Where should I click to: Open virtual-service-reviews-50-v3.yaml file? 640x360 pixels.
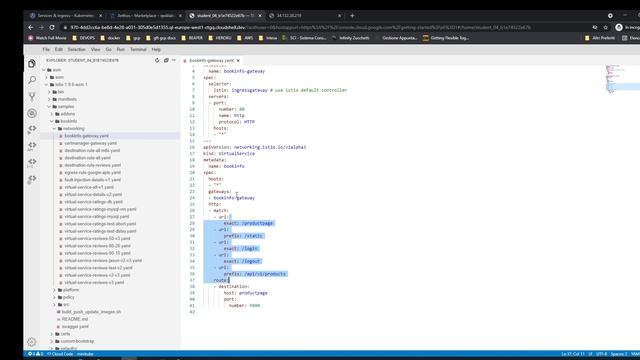pyautogui.click(x=97, y=239)
